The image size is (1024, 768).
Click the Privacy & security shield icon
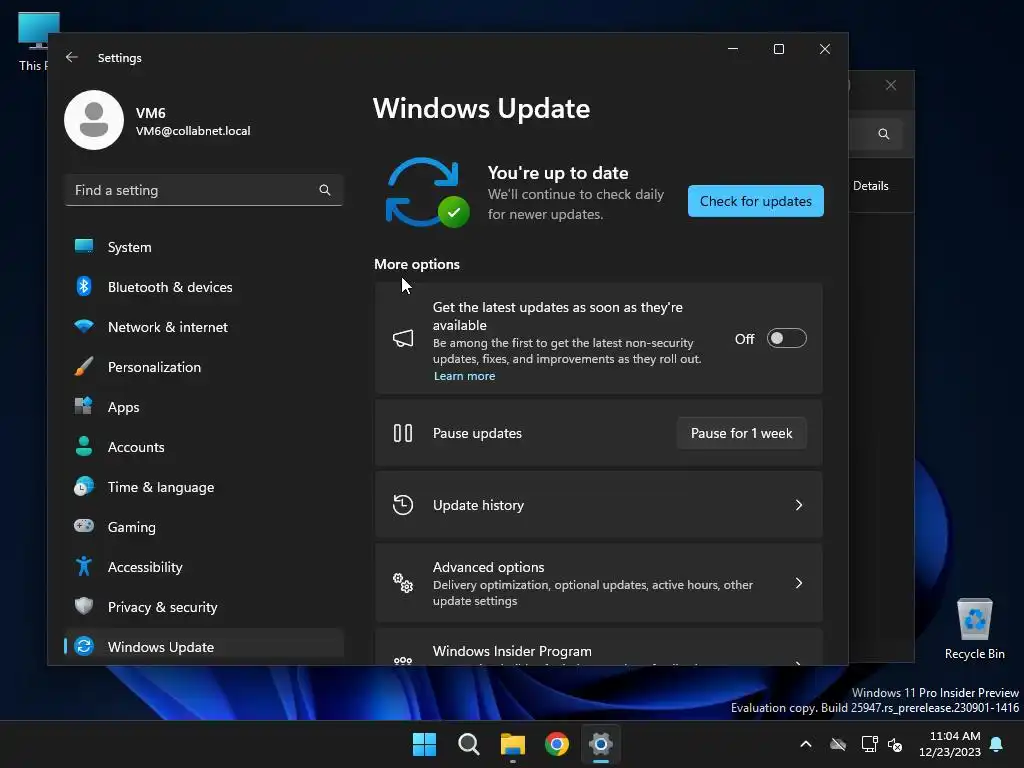click(x=84, y=606)
